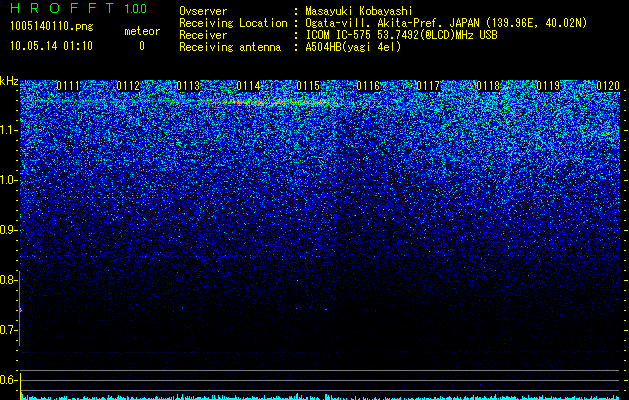
Task: Click the kHz axis unit label
Action: tap(9, 81)
